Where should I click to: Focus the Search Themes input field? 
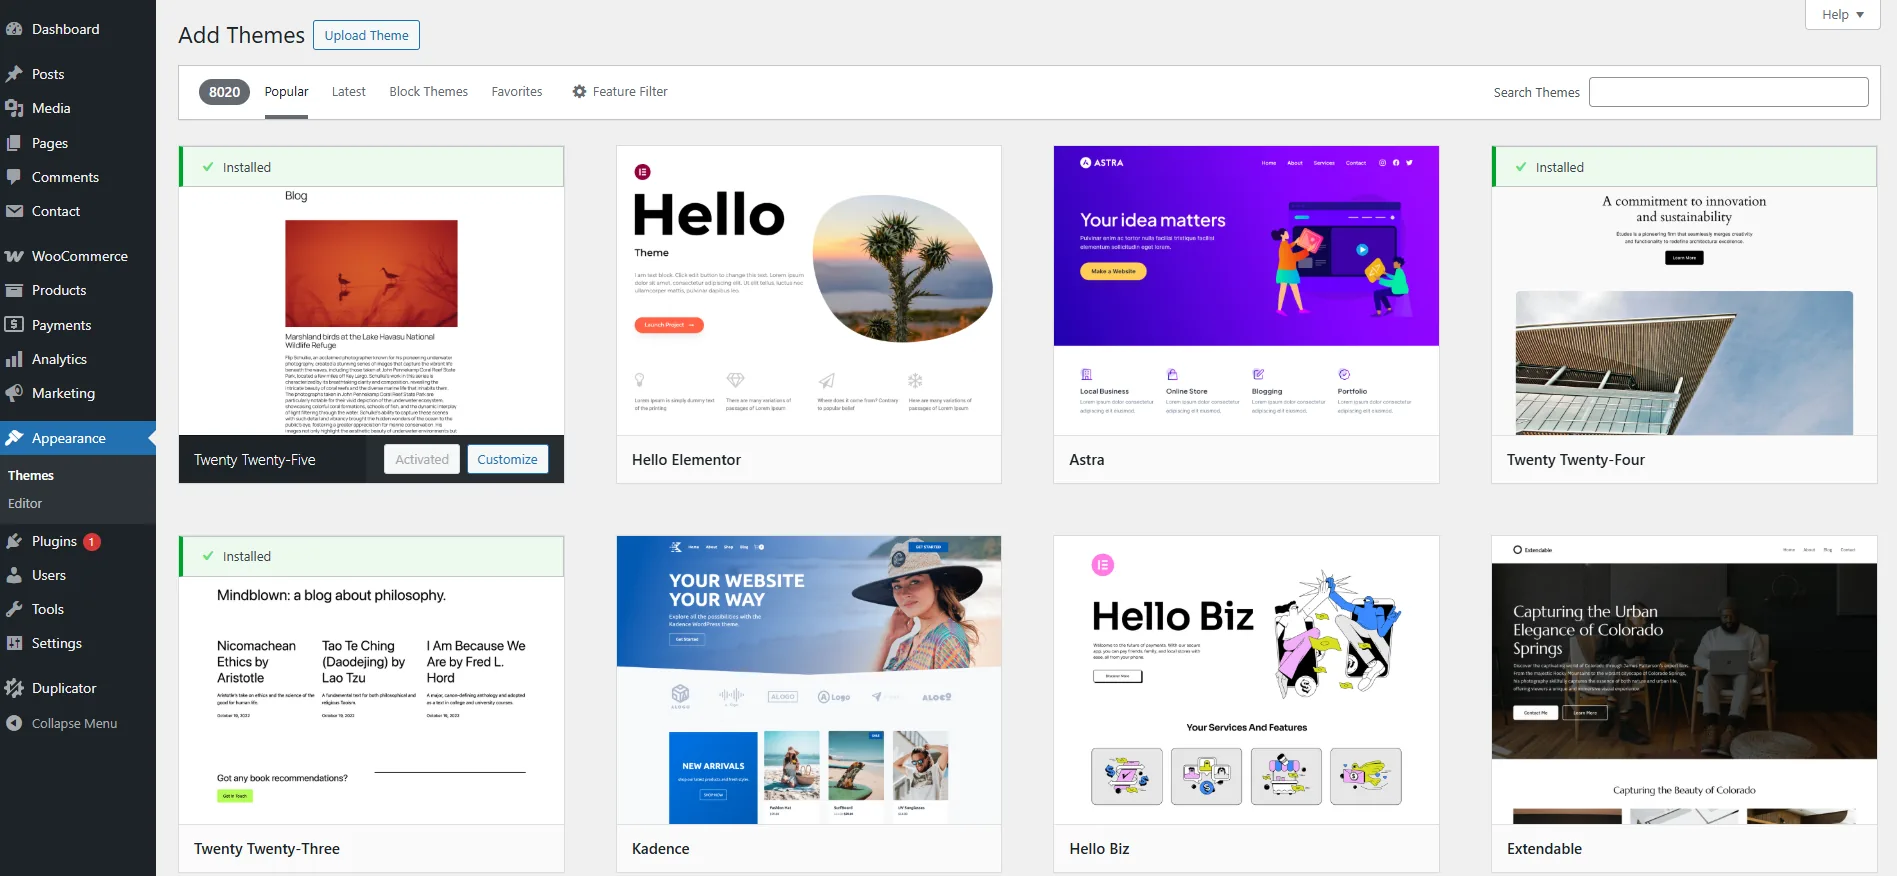[1728, 92]
